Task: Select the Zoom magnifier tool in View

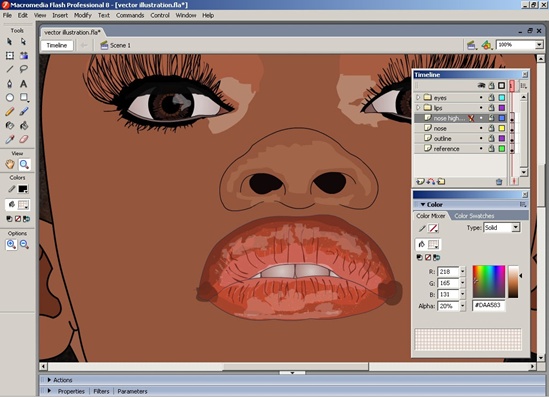Action: click(x=24, y=164)
